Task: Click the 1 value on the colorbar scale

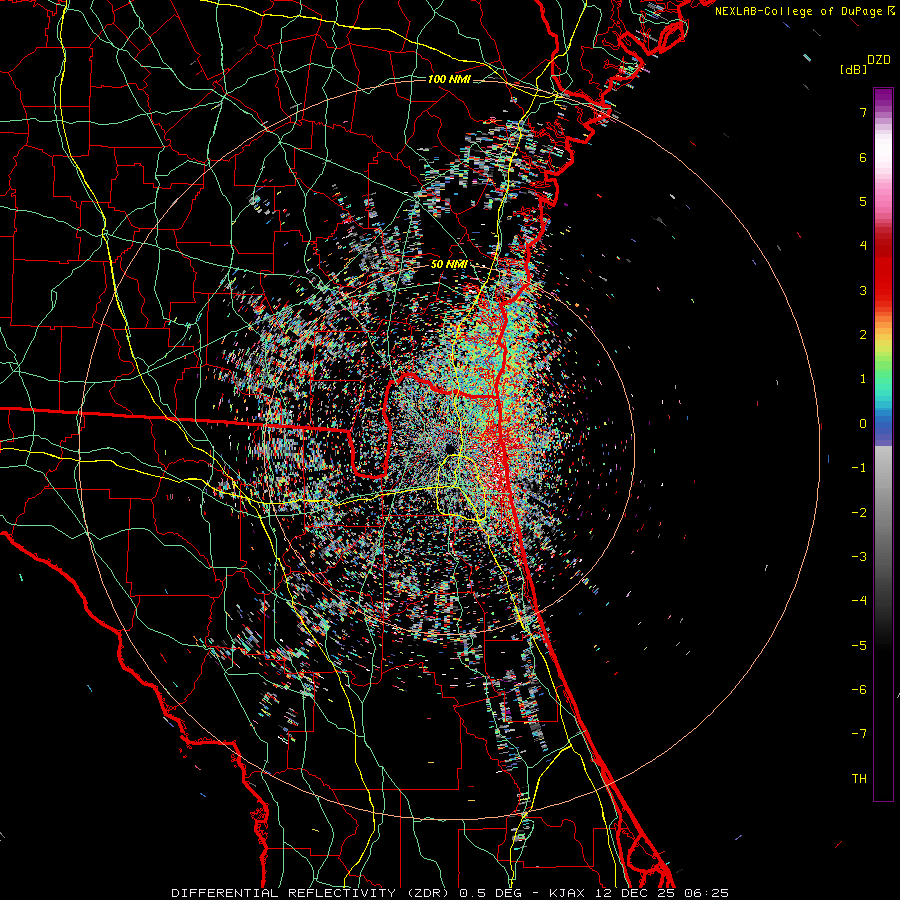Action: point(863,379)
